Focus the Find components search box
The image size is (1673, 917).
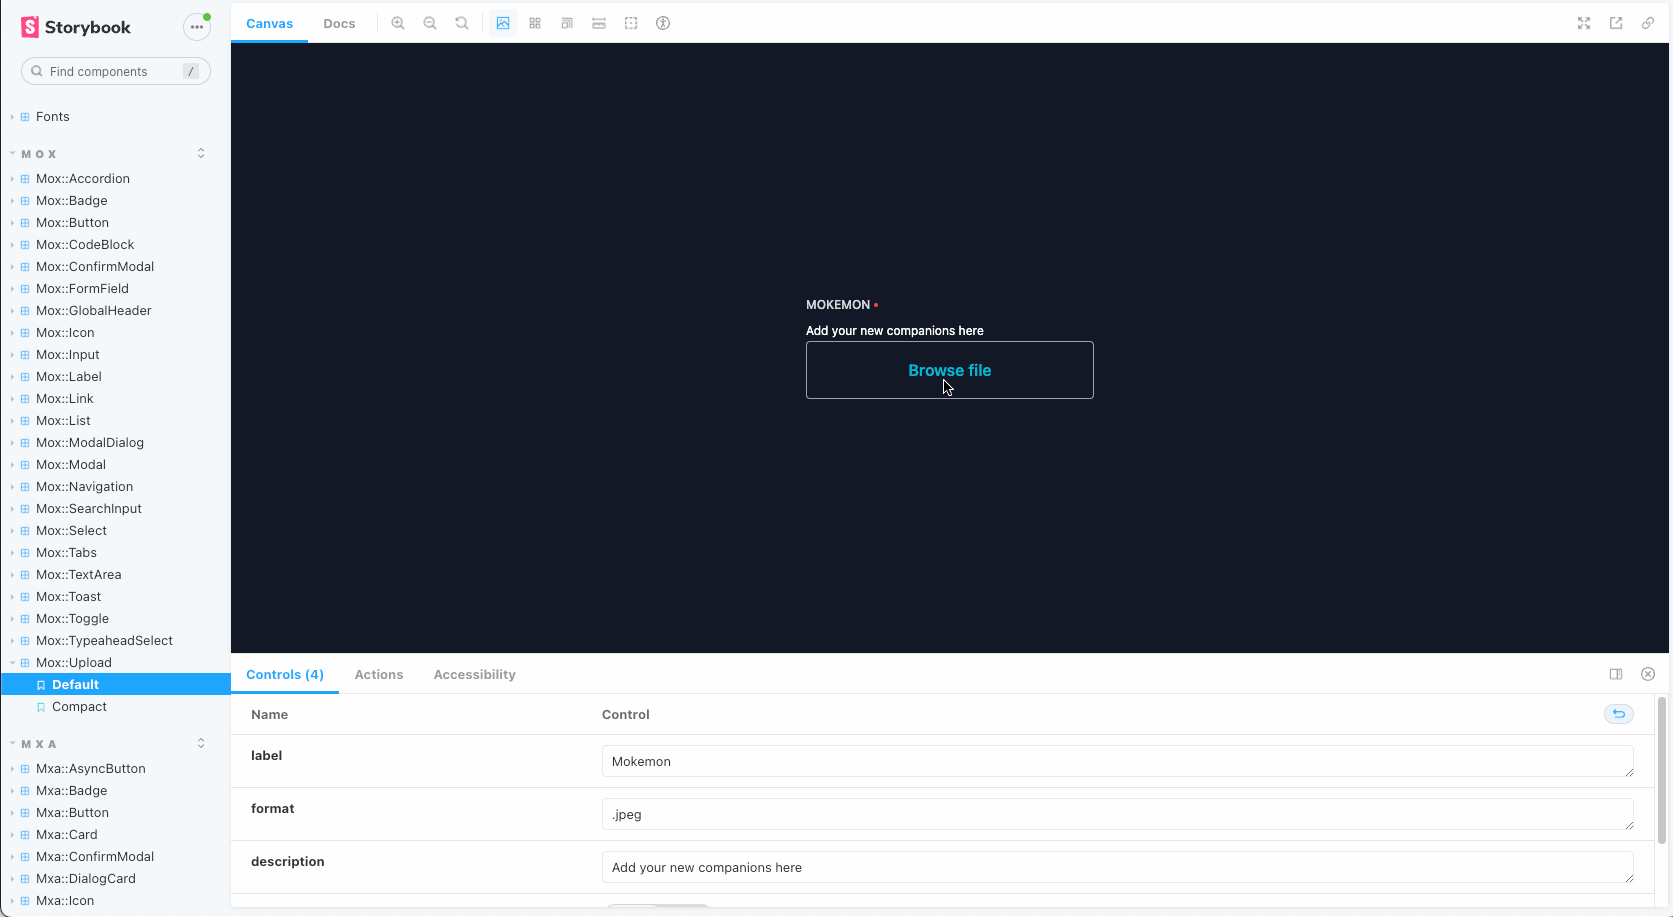pos(116,71)
